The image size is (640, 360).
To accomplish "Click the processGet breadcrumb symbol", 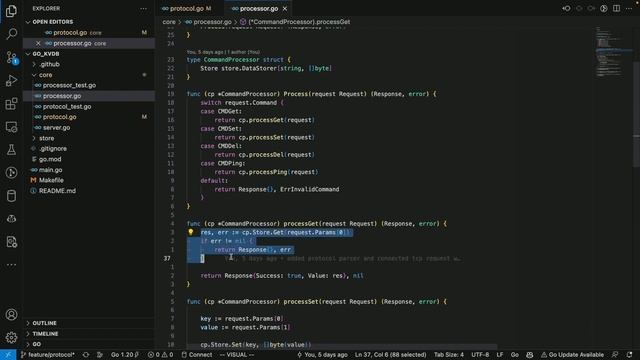I will [295, 22].
